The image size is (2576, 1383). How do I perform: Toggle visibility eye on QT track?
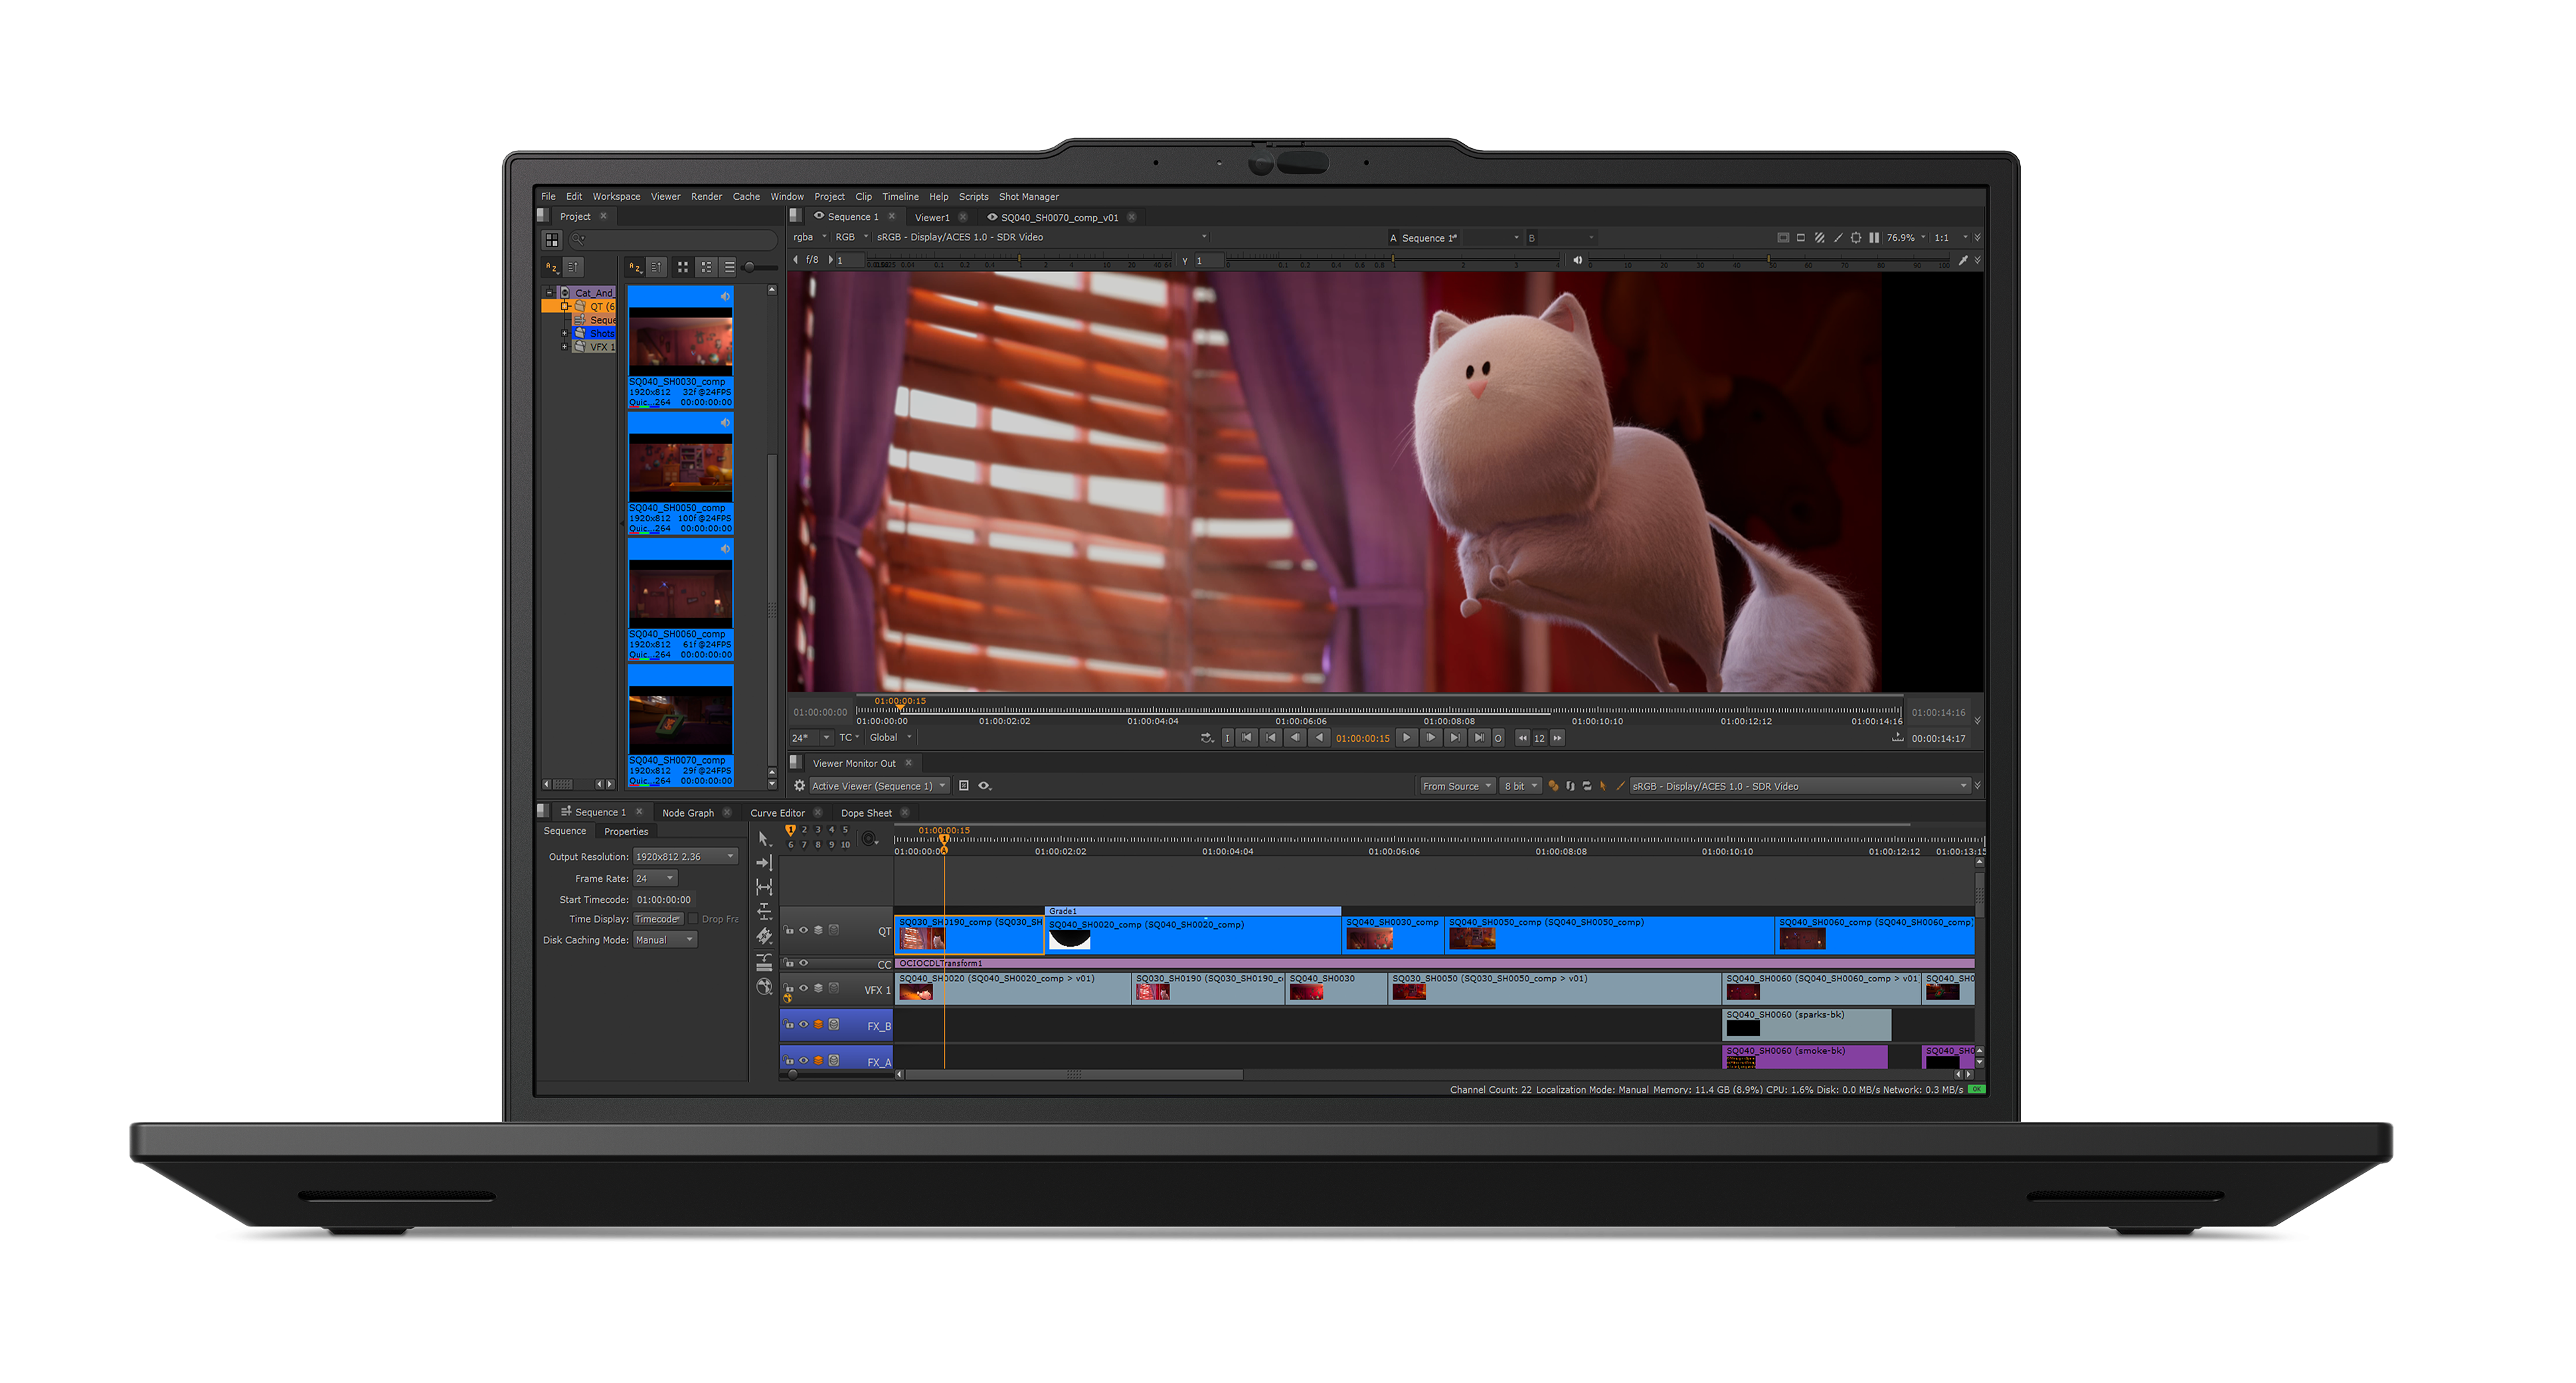pos(803,931)
